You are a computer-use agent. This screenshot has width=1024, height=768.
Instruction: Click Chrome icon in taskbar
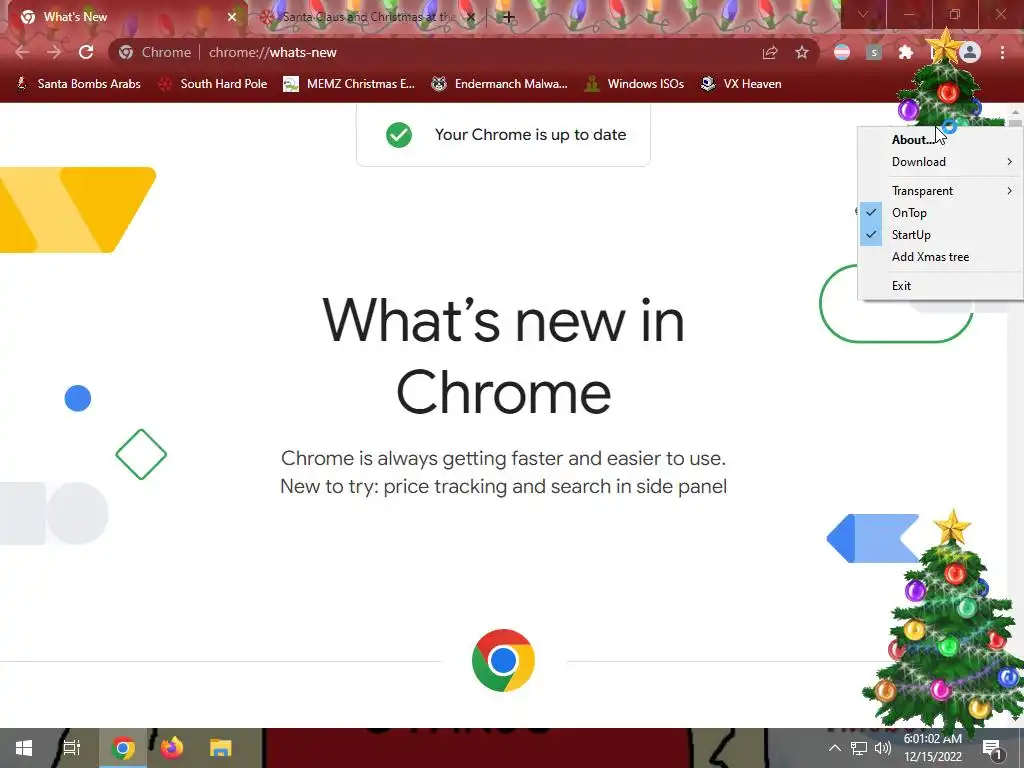coord(123,748)
